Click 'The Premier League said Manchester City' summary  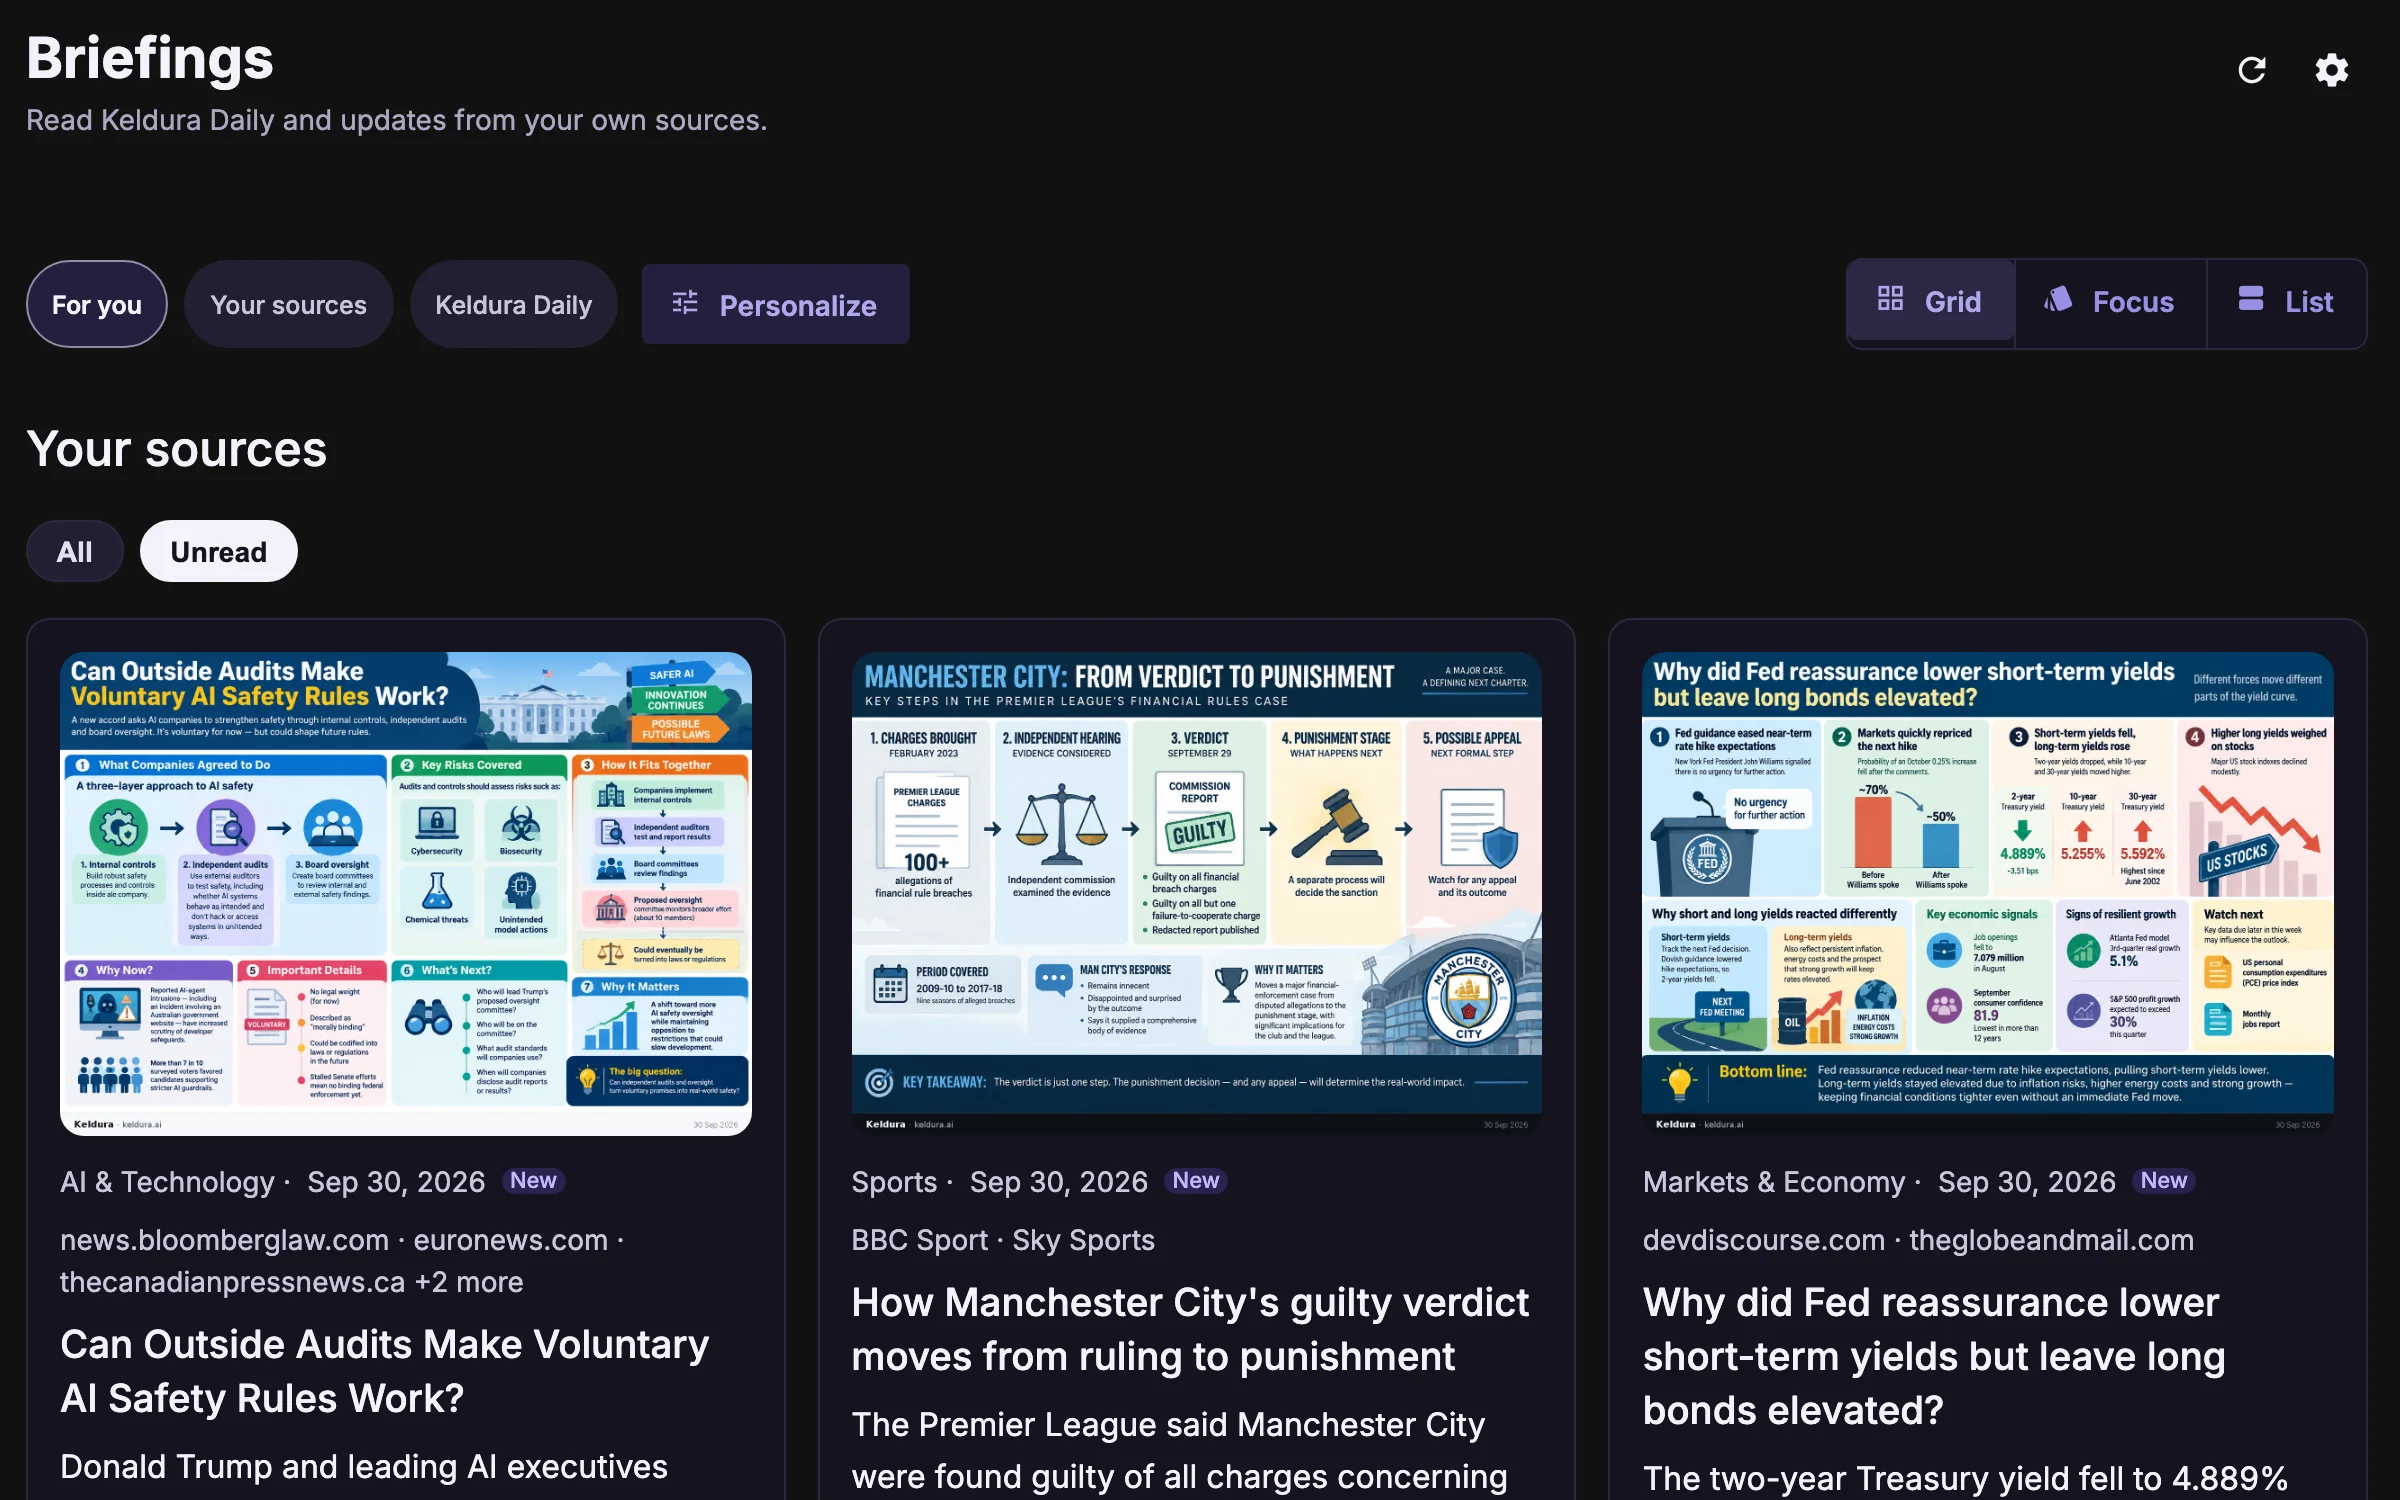(x=1168, y=1425)
